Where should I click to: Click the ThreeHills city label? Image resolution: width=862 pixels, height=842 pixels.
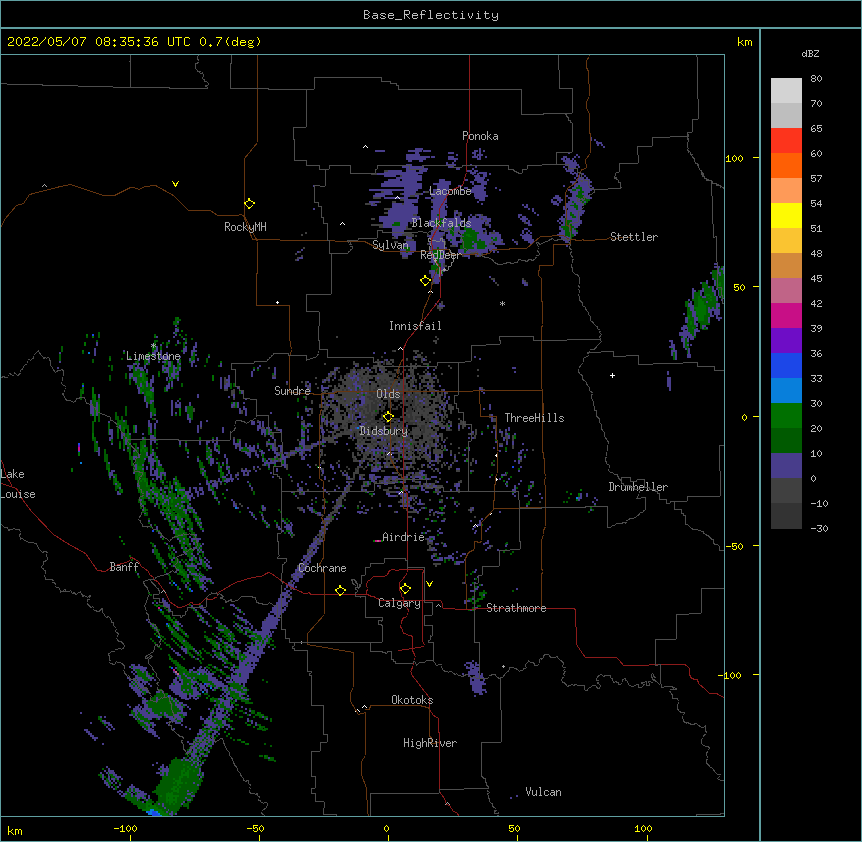(x=534, y=418)
